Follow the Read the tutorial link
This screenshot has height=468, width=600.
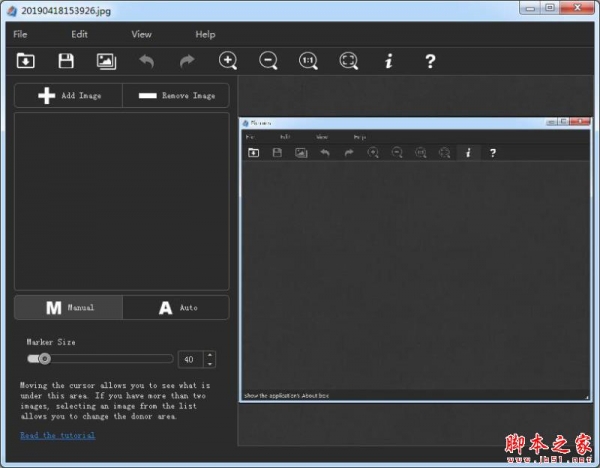tap(58, 435)
